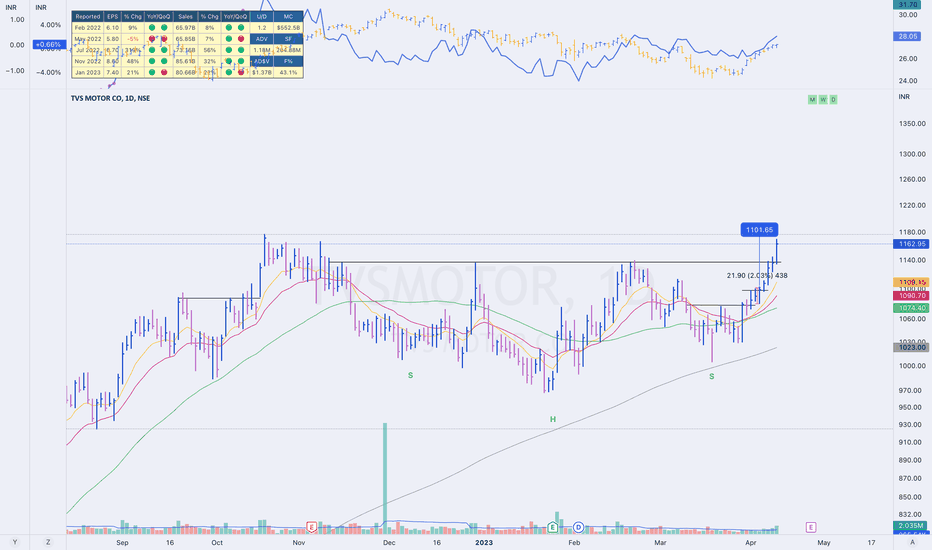Click the 'EPS' column header
Screen dimensions: 932x550
tap(112, 17)
